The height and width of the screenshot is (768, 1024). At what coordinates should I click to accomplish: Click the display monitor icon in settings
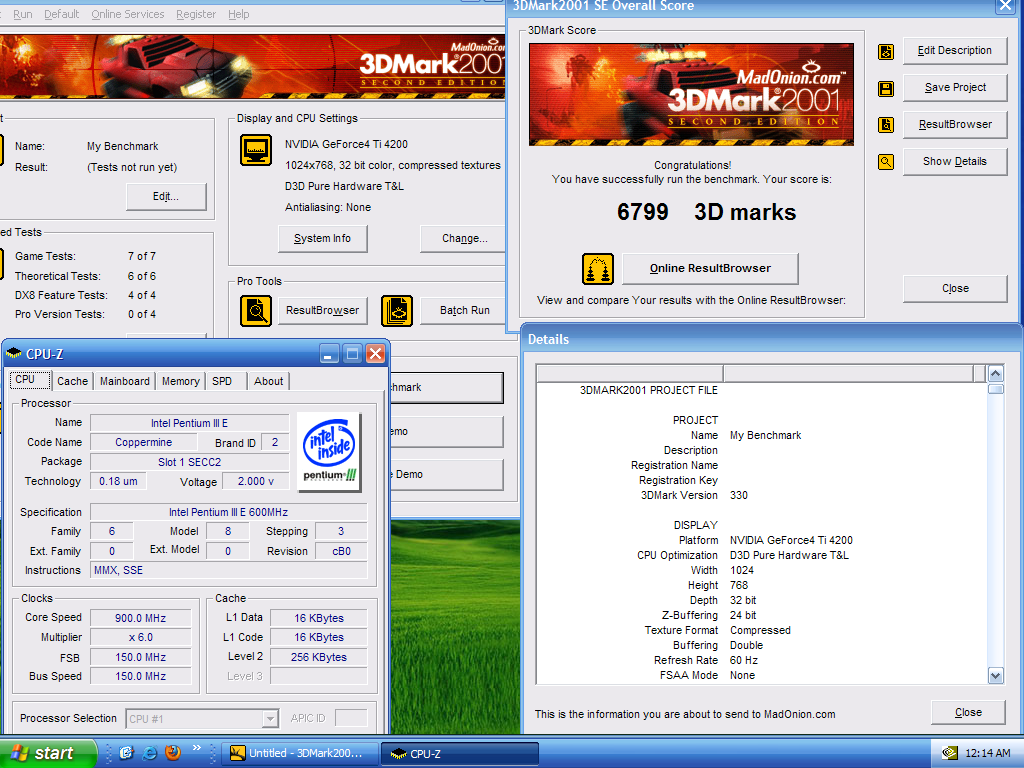point(256,150)
